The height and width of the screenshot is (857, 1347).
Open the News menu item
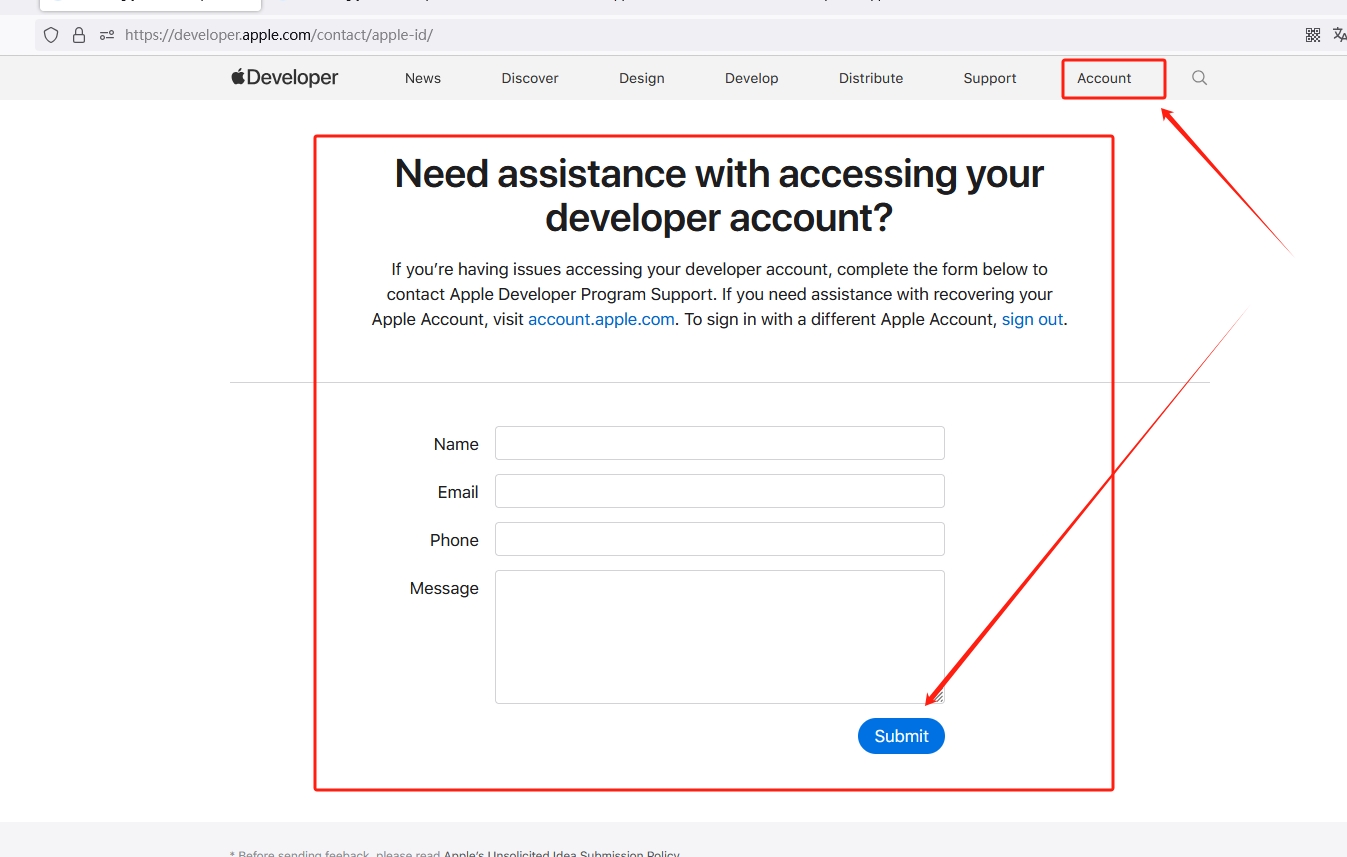tap(423, 78)
